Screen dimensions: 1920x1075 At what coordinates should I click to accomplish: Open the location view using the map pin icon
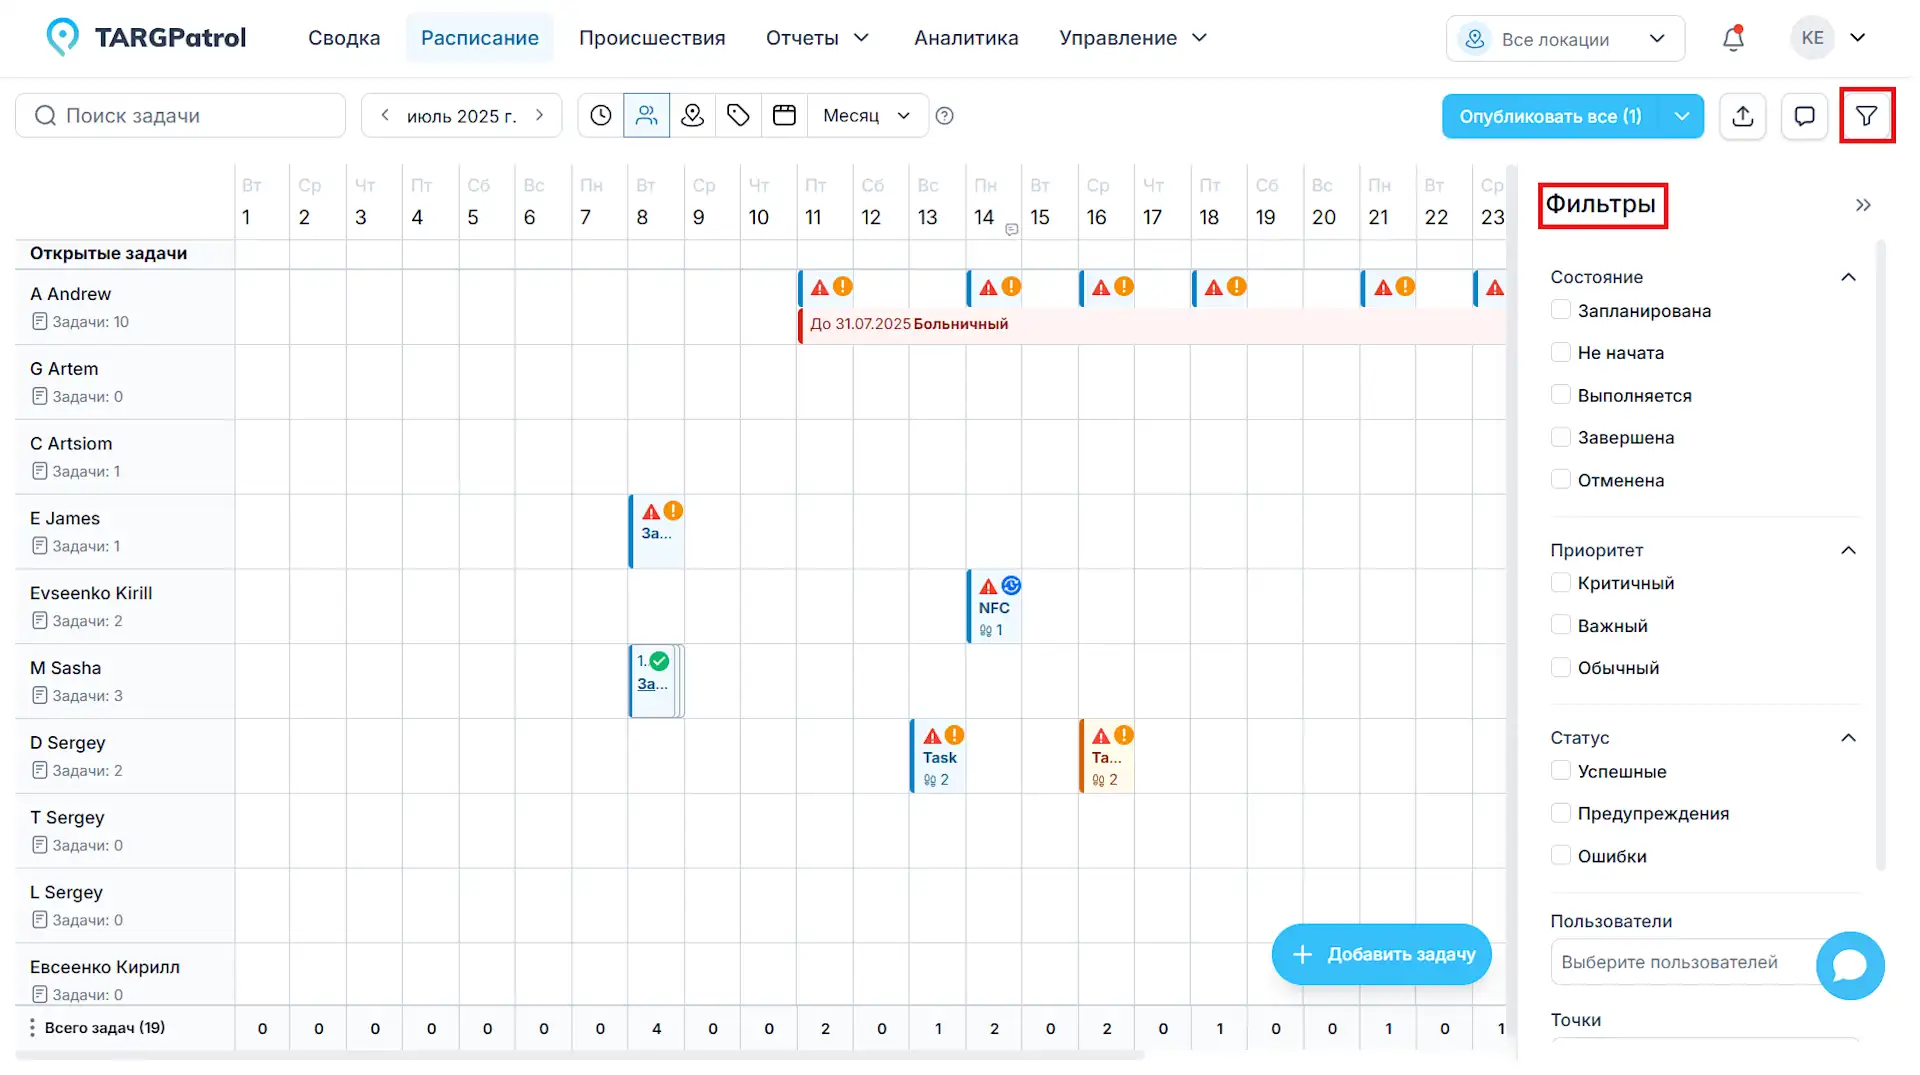point(692,115)
